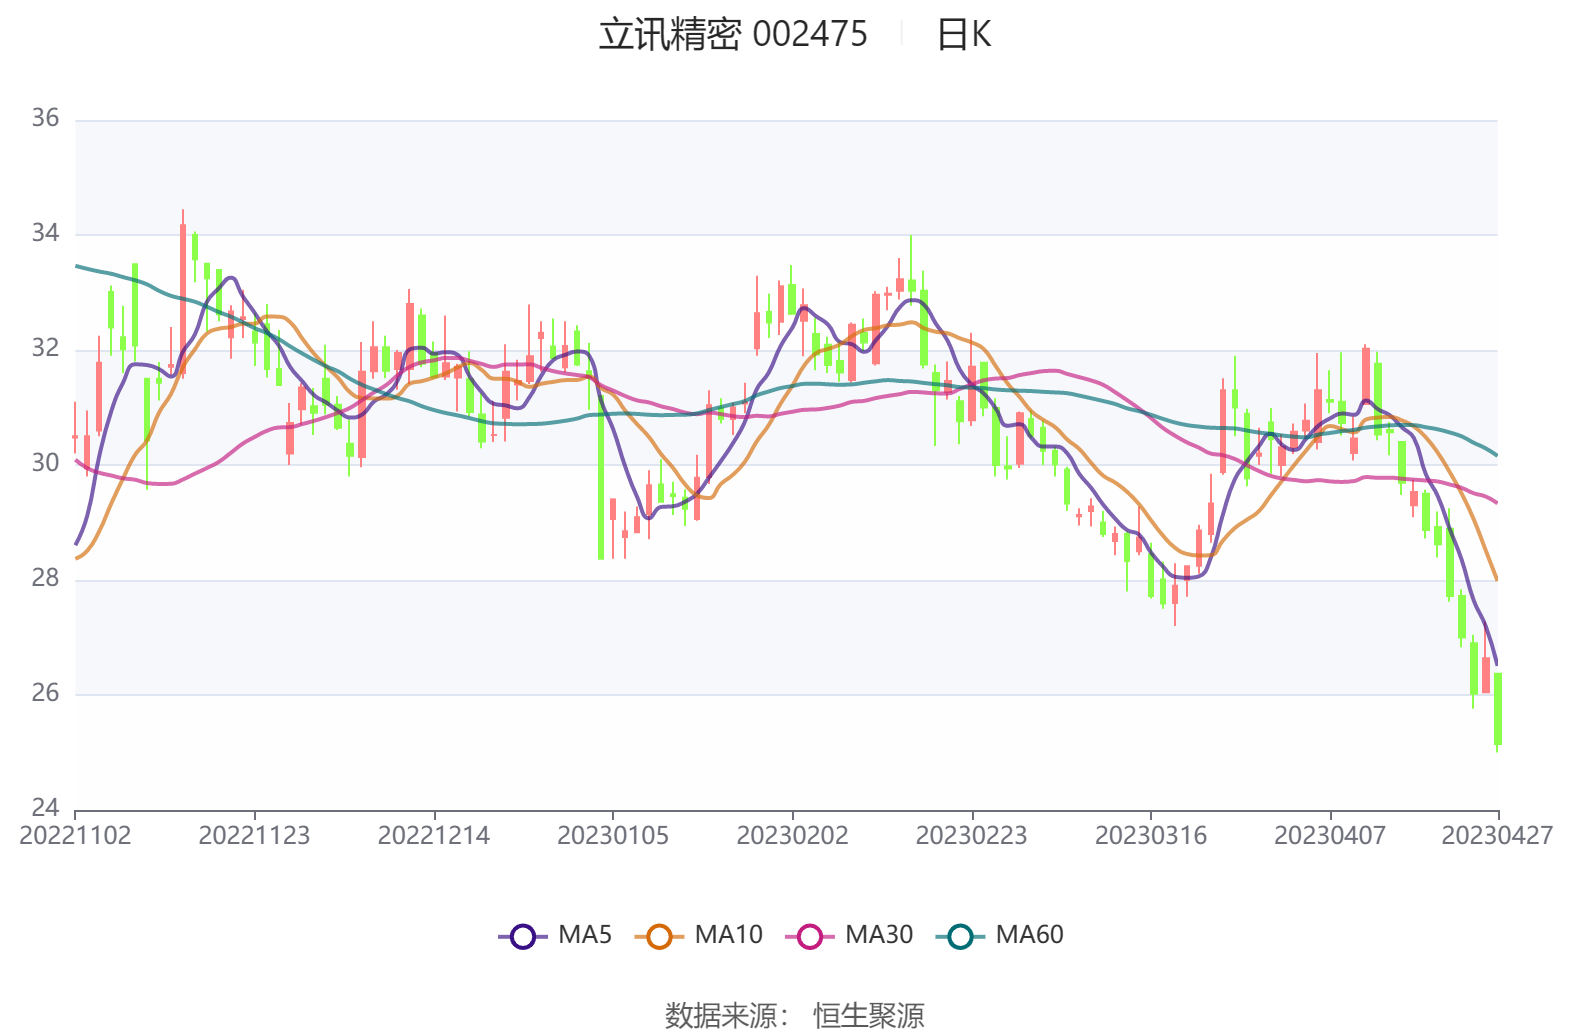Image resolution: width=1590 pixels, height=1034 pixels.
Task: Click the chart title 立讯精密 002475
Action: pos(733,34)
